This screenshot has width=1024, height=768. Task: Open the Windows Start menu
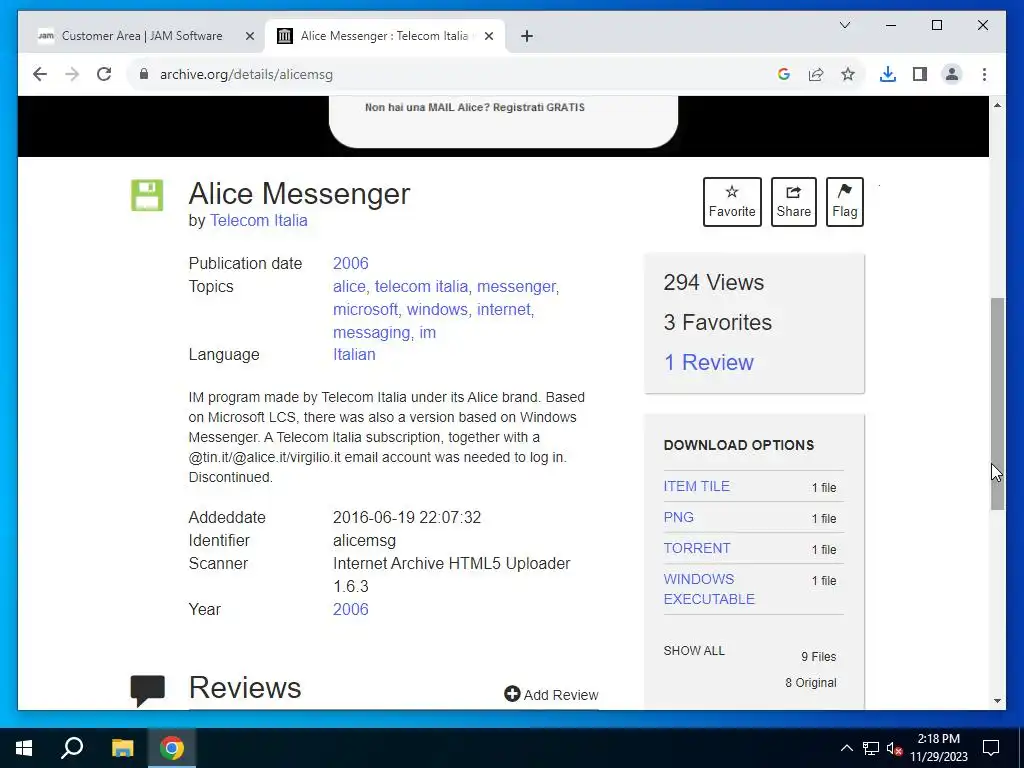24,748
